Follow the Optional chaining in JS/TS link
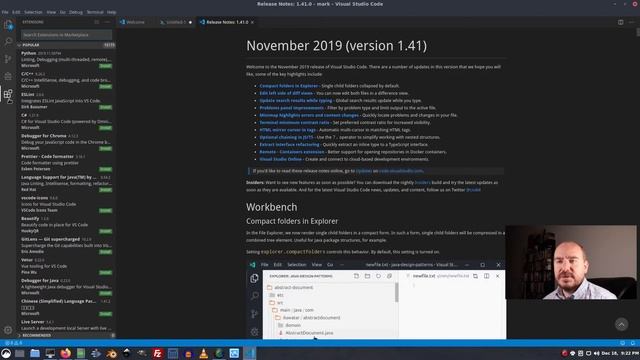 pyautogui.click(x=286, y=137)
